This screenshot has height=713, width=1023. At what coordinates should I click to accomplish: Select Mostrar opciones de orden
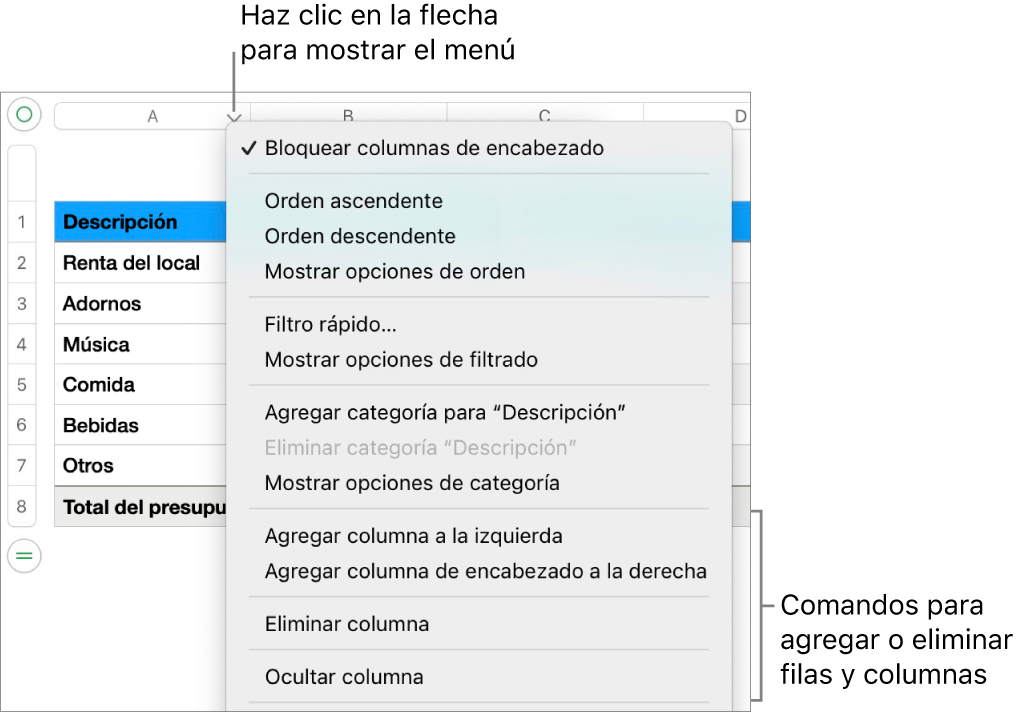480,271
